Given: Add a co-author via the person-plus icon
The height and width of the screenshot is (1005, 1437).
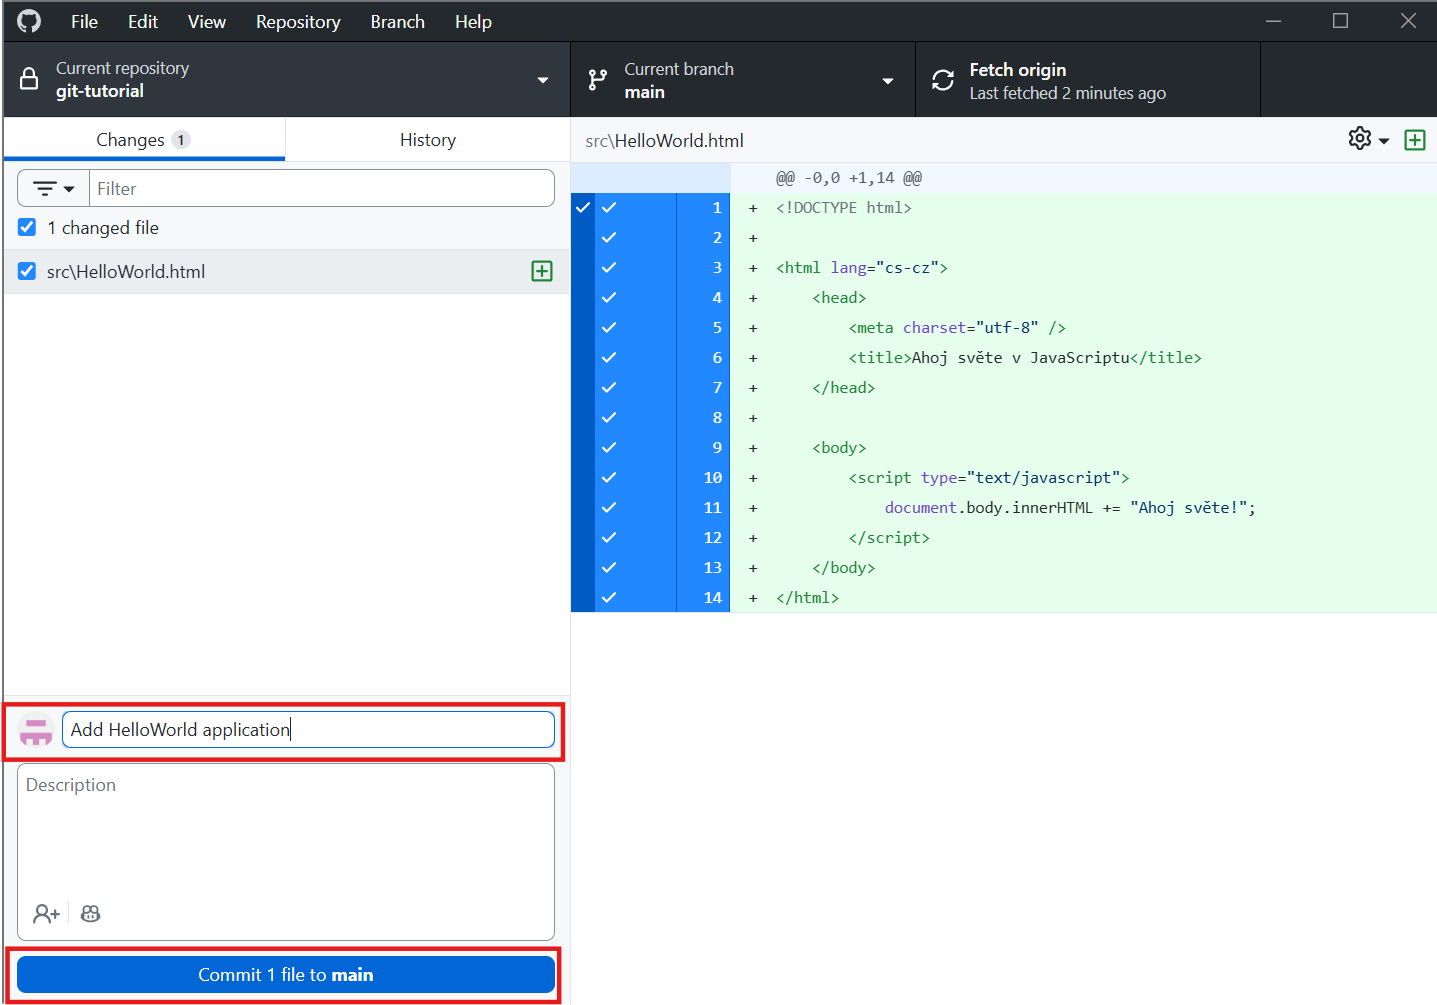Looking at the screenshot, I should tap(45, 913).
